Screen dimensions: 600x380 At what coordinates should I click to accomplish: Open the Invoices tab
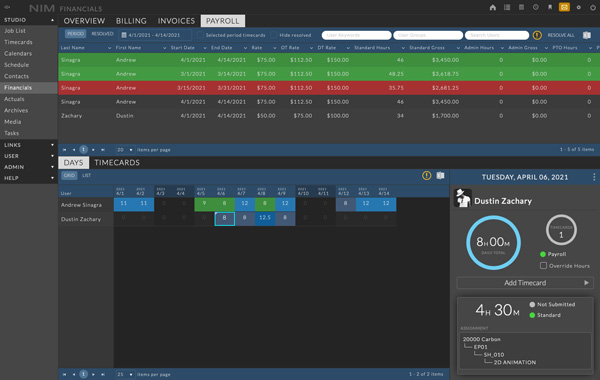[176, 21]
